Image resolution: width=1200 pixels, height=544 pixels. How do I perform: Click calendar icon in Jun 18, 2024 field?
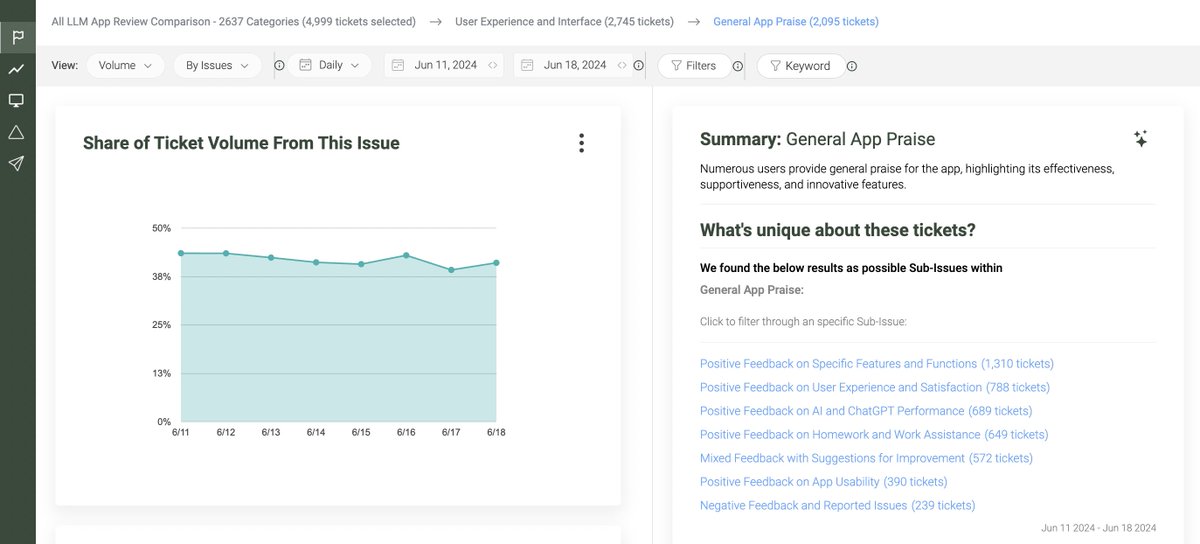coord(528,65)
